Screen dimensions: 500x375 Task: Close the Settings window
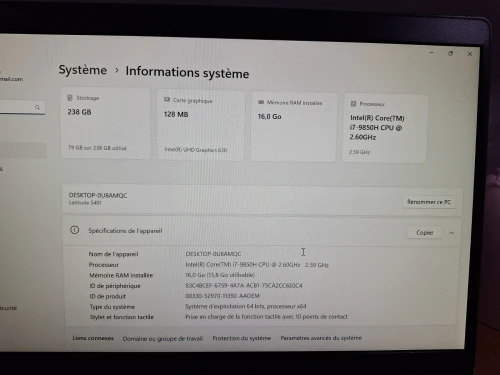(x=470, y=54)
